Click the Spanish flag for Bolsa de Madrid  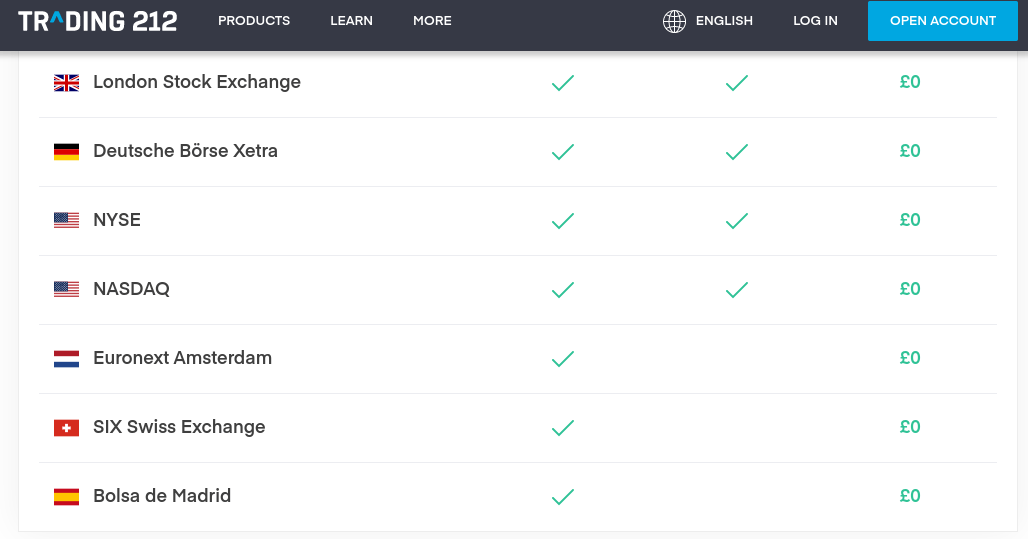(66, 496)
